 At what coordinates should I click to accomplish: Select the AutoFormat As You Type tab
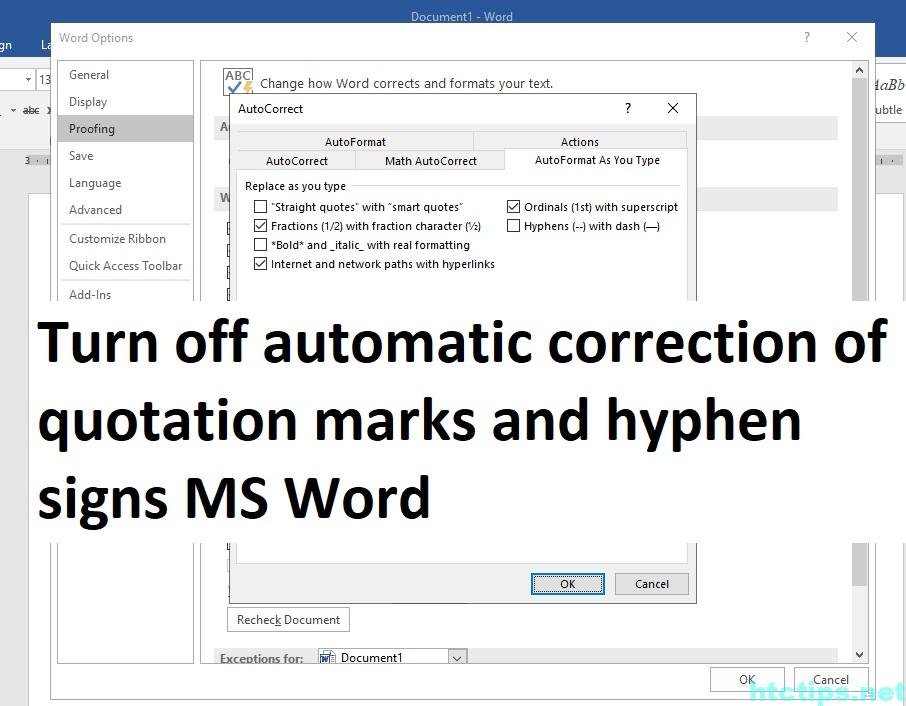597,160
